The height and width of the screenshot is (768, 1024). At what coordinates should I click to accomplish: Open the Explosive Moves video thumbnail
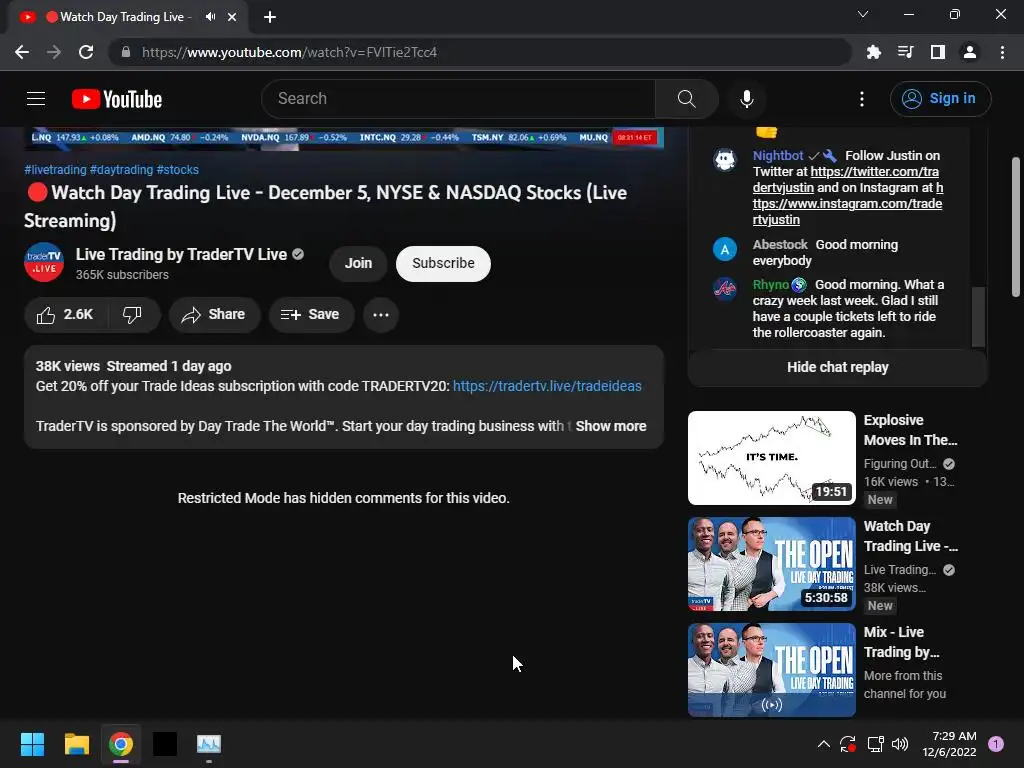coord(771,458)
